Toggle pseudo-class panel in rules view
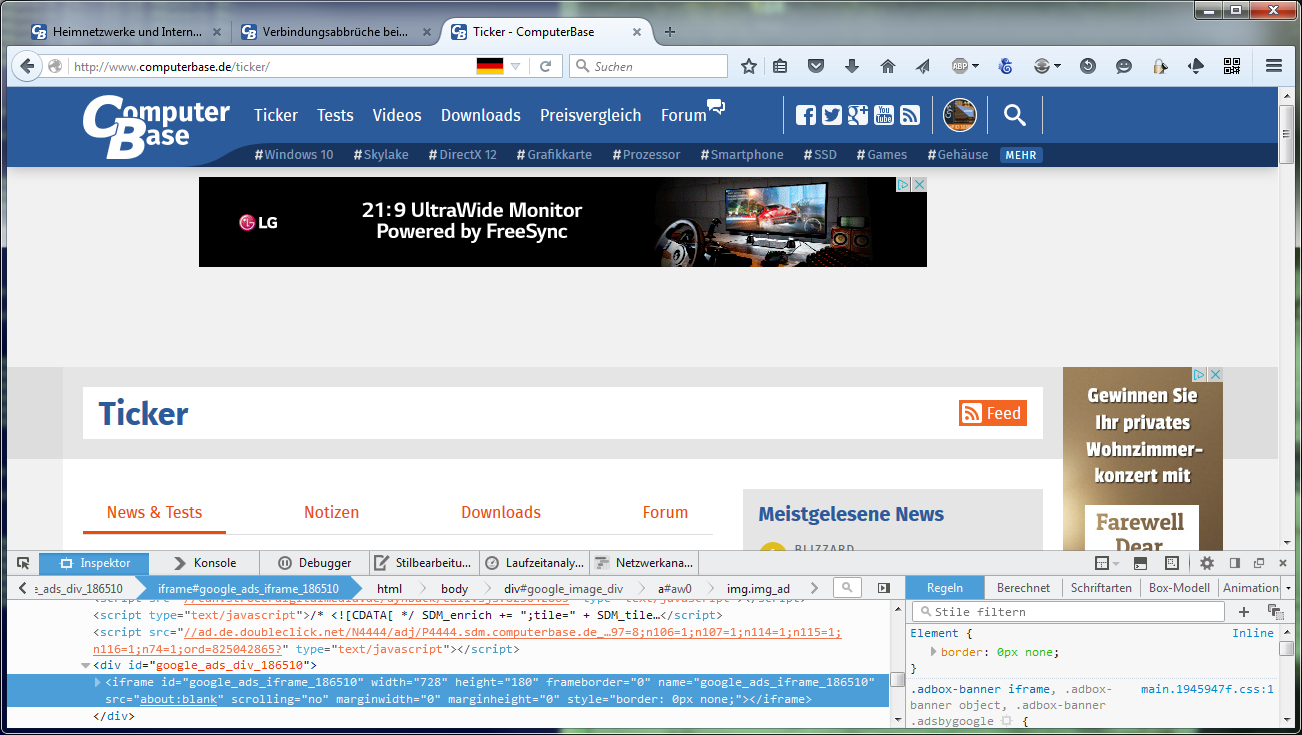 1275,611
